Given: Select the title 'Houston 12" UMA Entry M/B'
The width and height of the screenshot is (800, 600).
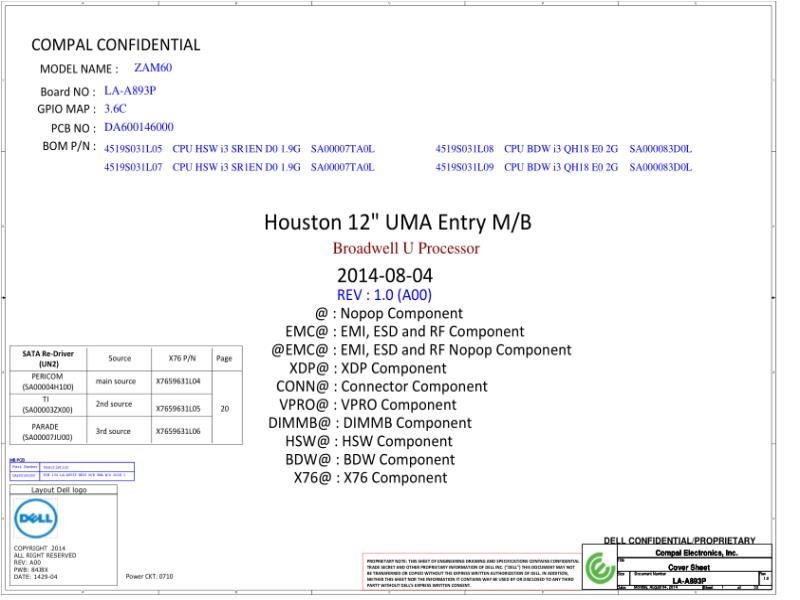Looking at the screenshot, I should (x=398, y=222).
